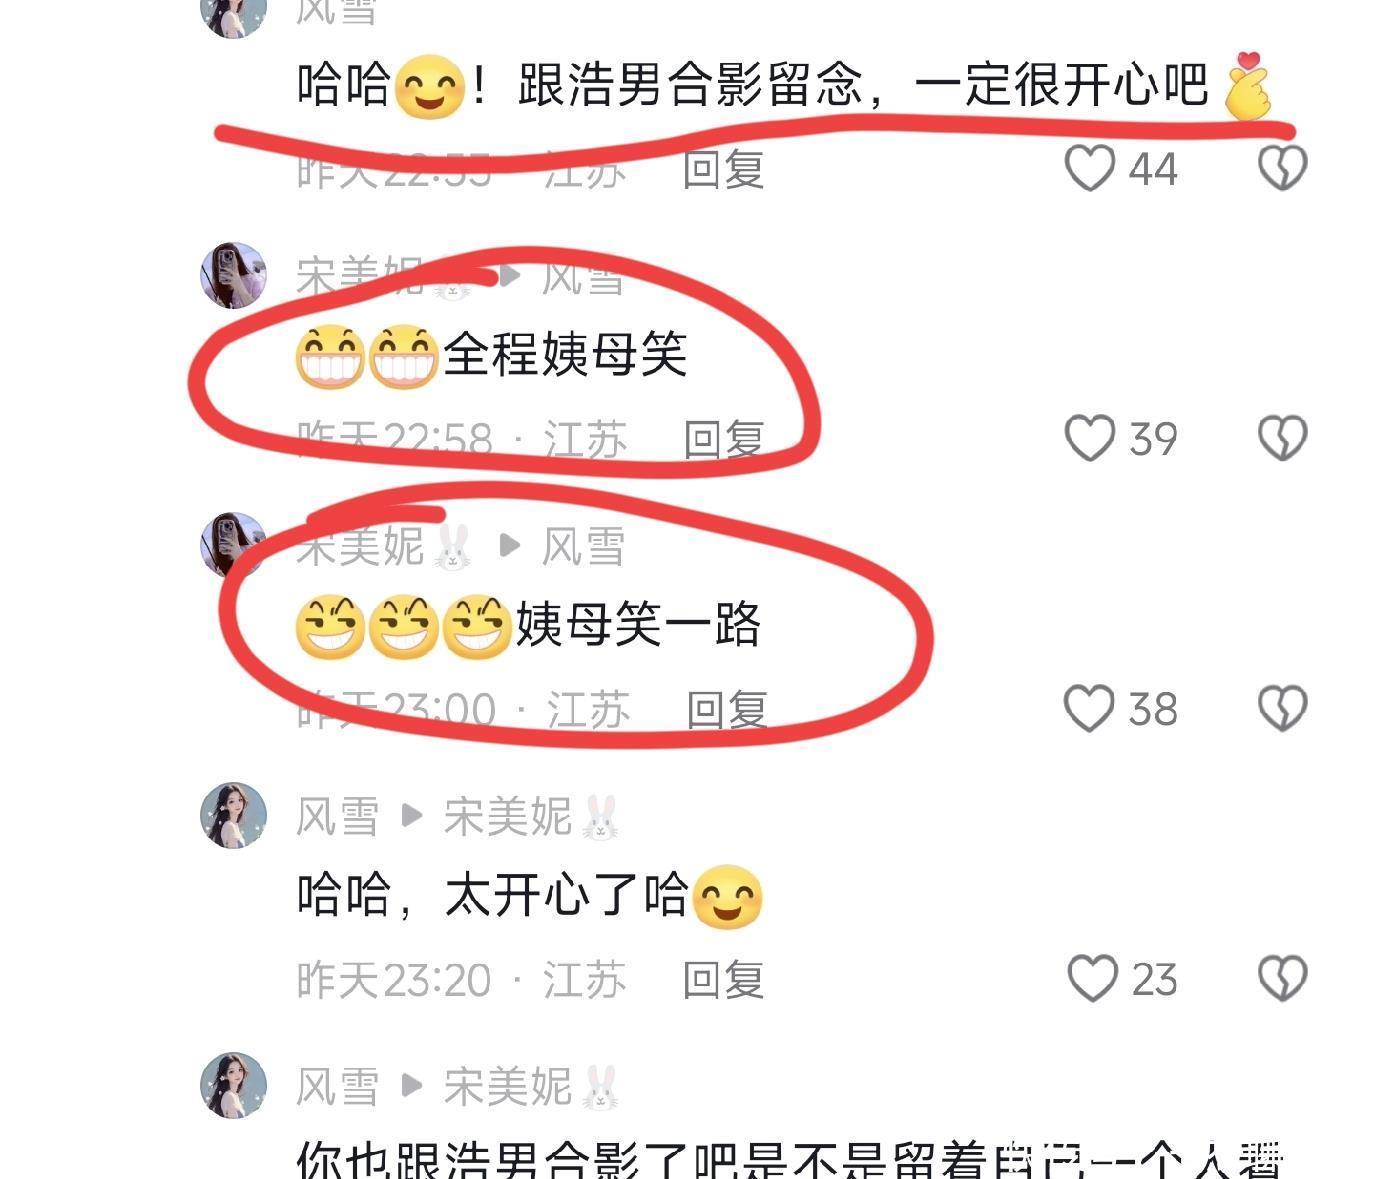The width and height of the screenshot is (1373, 1179).
Task: Dislike the 跟浩男合影留念 comment
Action: point(1282,168)
